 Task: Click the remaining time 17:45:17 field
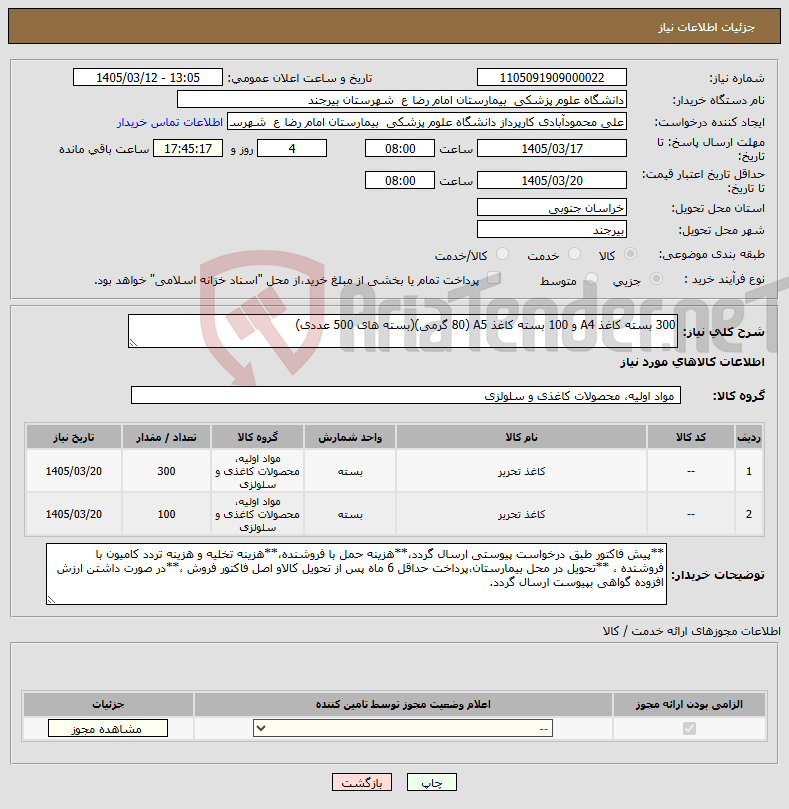coord(188,149)
